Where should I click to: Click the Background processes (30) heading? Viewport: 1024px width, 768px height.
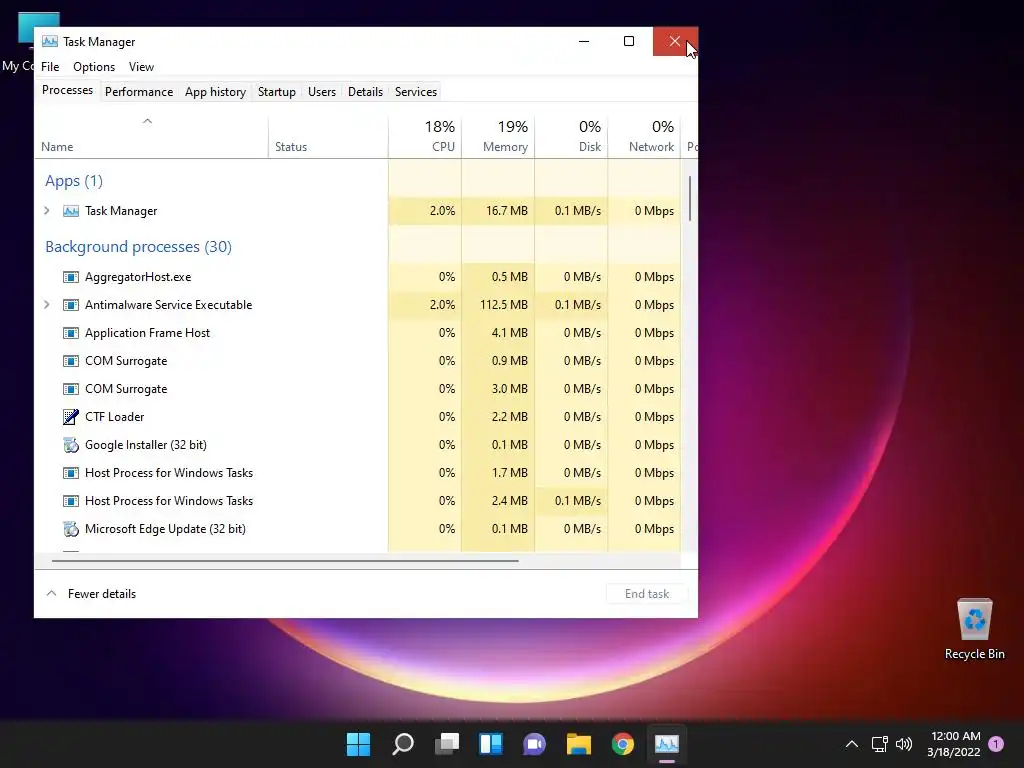[x=138, y=247]
